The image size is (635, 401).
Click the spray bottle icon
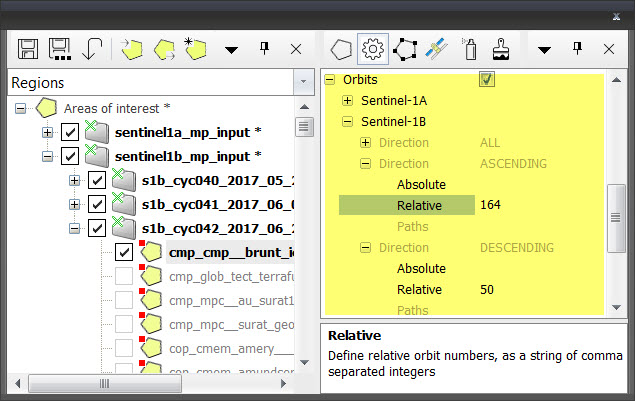pos(469,48)
